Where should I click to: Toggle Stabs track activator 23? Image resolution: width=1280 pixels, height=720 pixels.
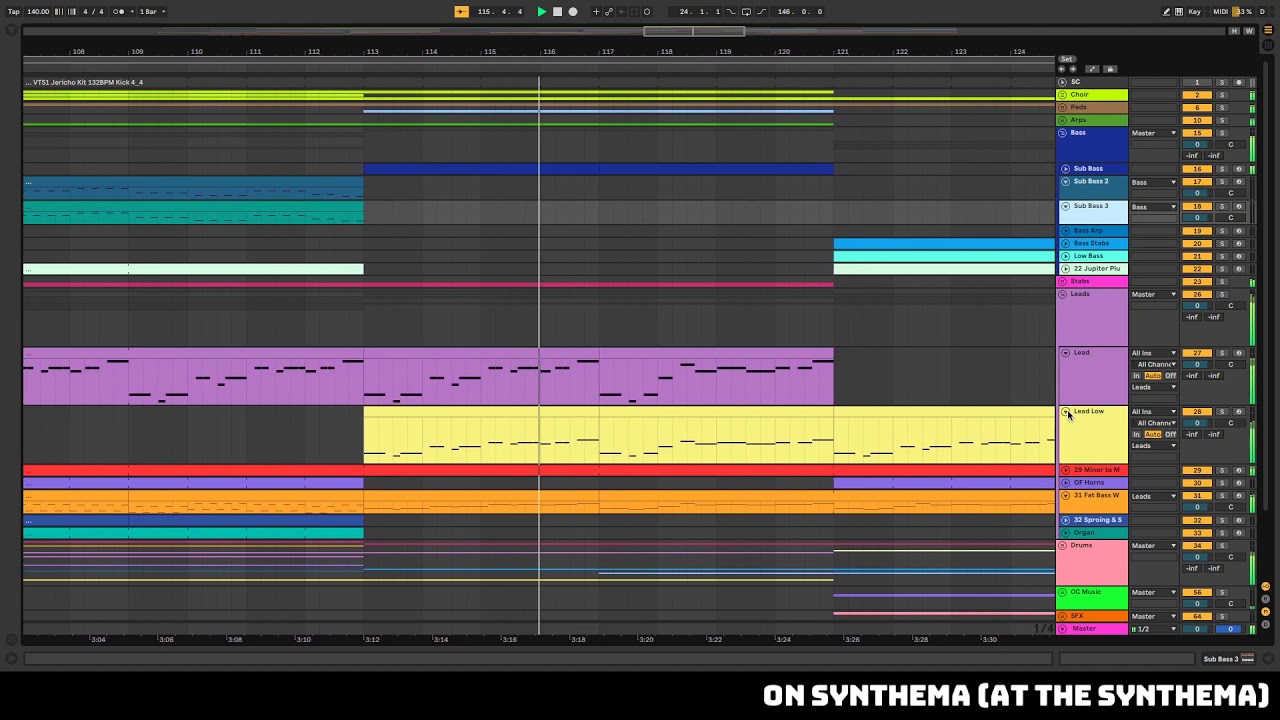pyautogui.click(x=1197, y=282)
